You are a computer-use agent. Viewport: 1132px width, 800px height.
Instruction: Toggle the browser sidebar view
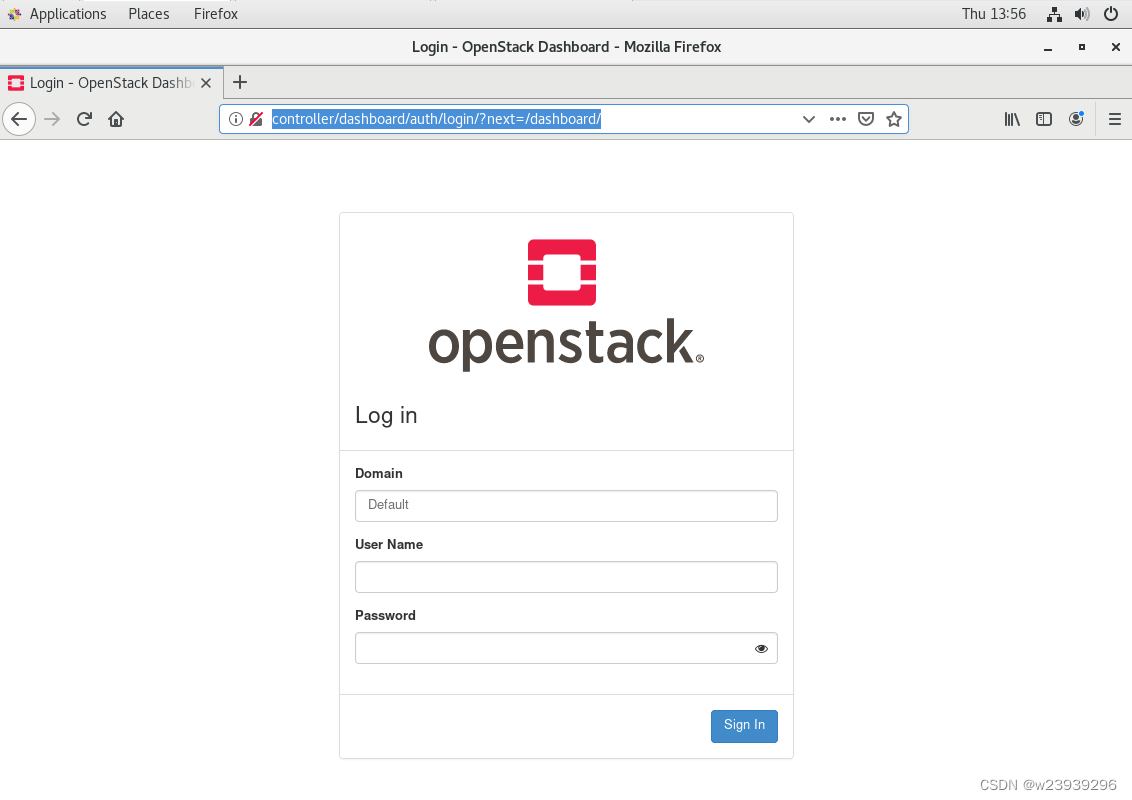pos(1044,118)
